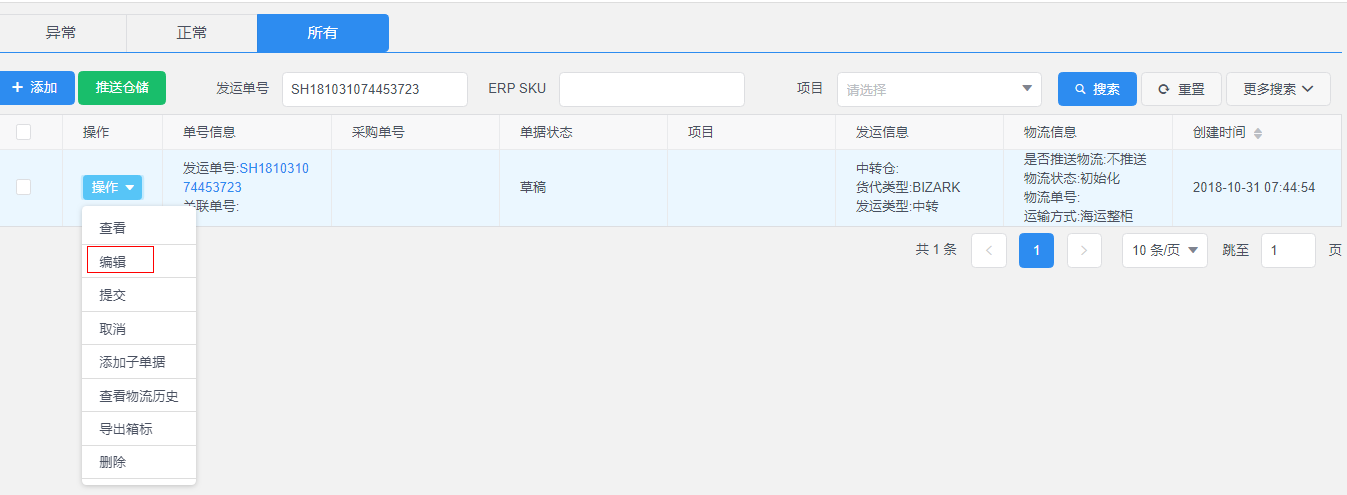
Task: Focus the 发运单号 input field
Action: point(375,89)
